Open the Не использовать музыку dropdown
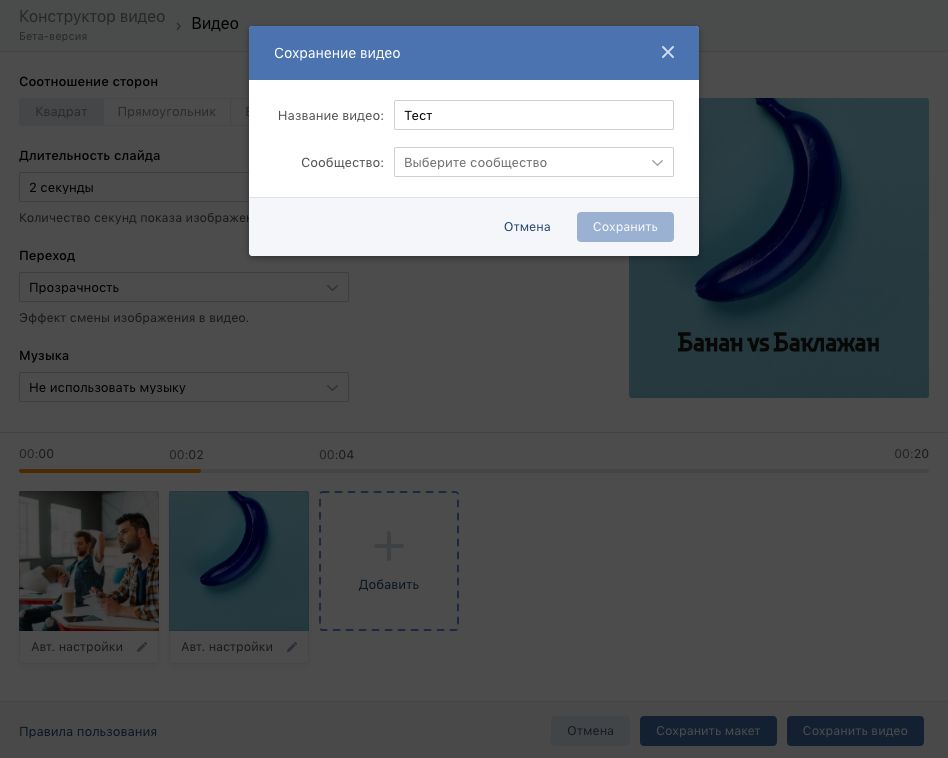 click(x=184, y=387)
